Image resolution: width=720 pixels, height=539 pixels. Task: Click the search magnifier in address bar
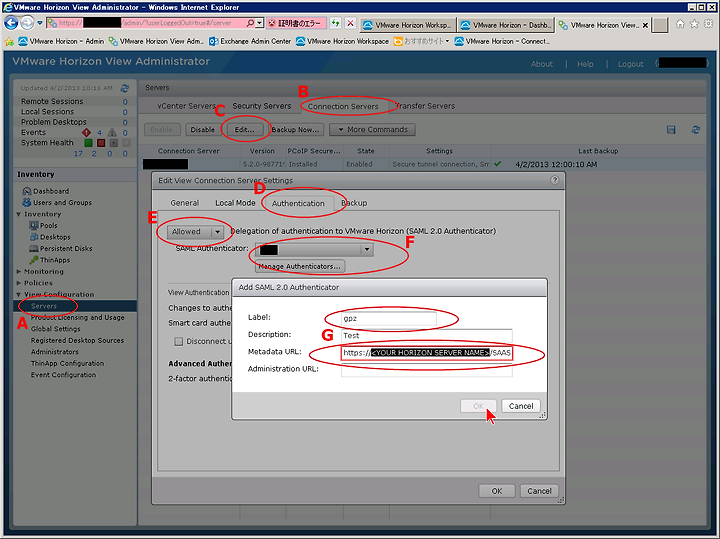(250, 23)
